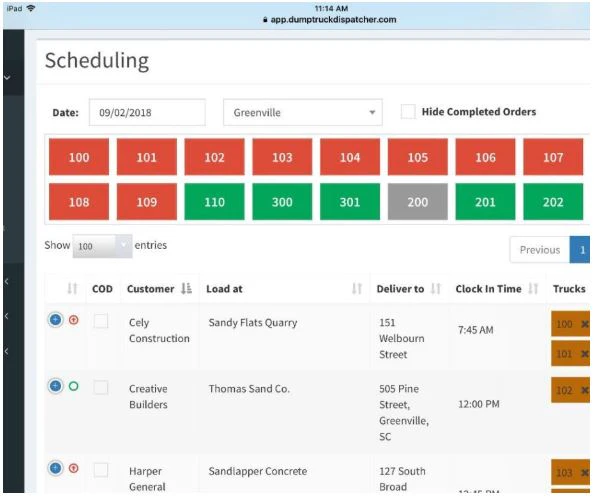Viewport: 594px width, 498px height.
Task: Click the red up-arrow icon on Cely Construction row
Action: point(73,320)
